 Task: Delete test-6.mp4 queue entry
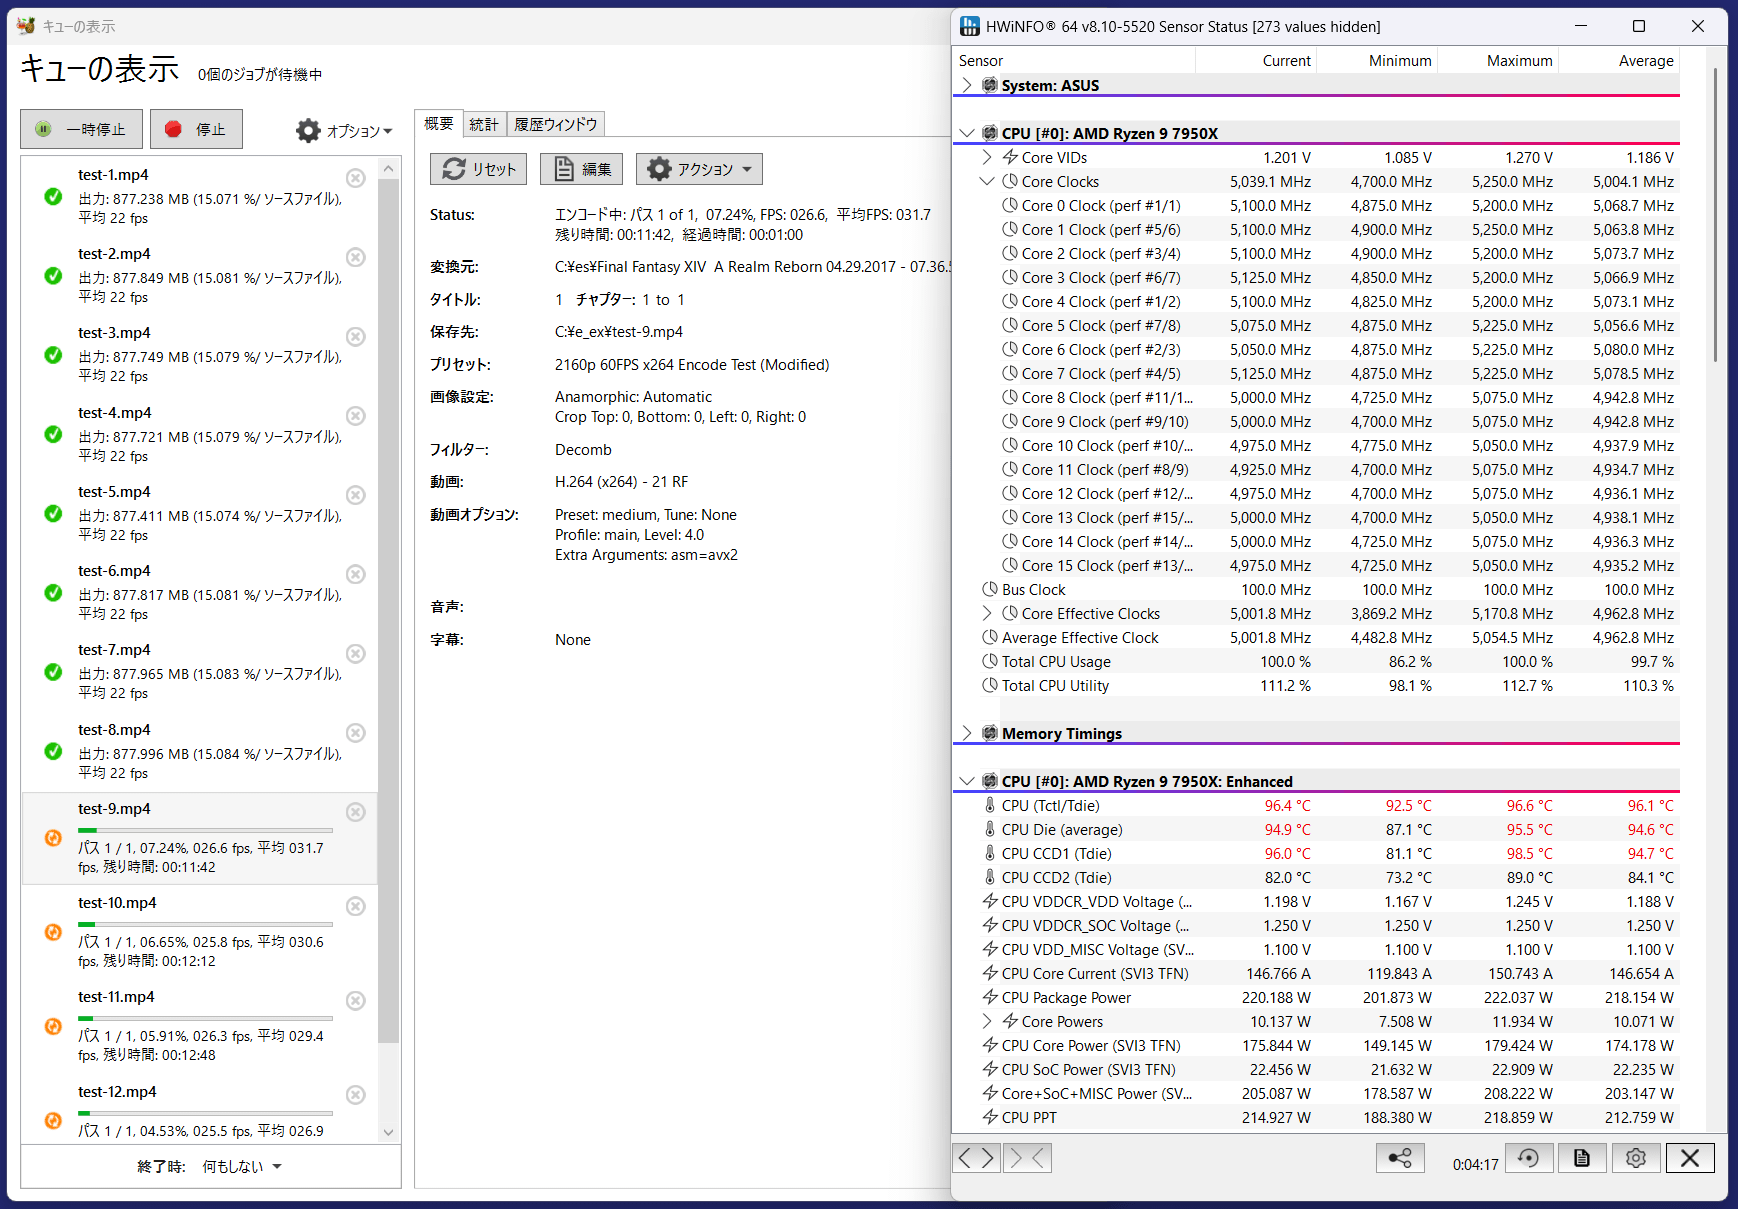tap(355, 574)
